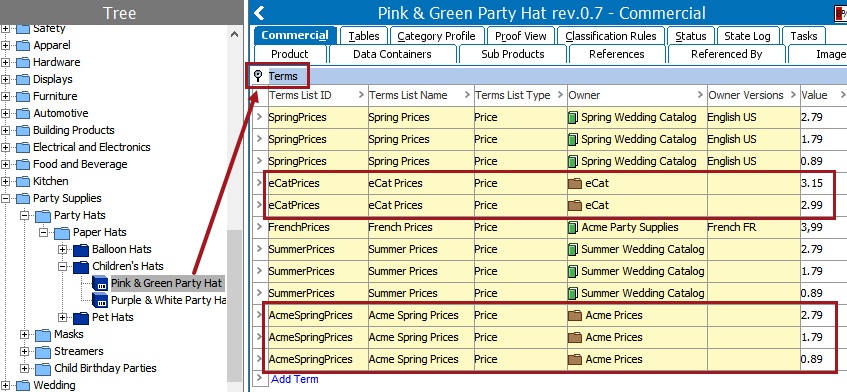Expand the Apparel tree node
The height and width of the screenshot is (392, 847).
pyautogui.click(x=6, y=46)
